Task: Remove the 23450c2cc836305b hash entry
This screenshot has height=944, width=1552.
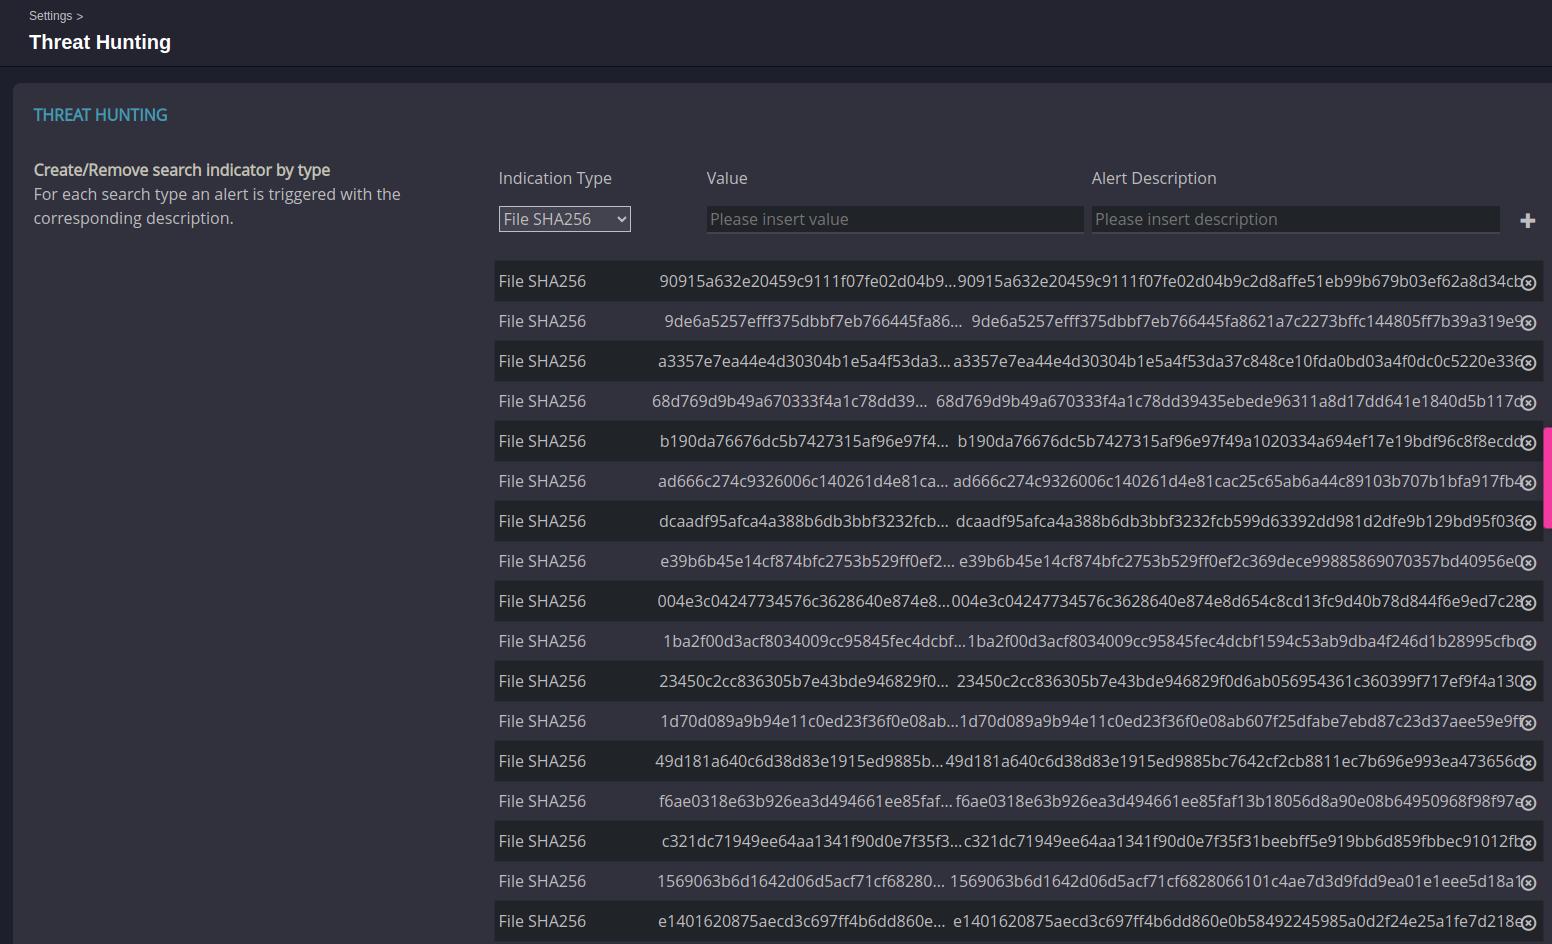Action: (1528, 683)
